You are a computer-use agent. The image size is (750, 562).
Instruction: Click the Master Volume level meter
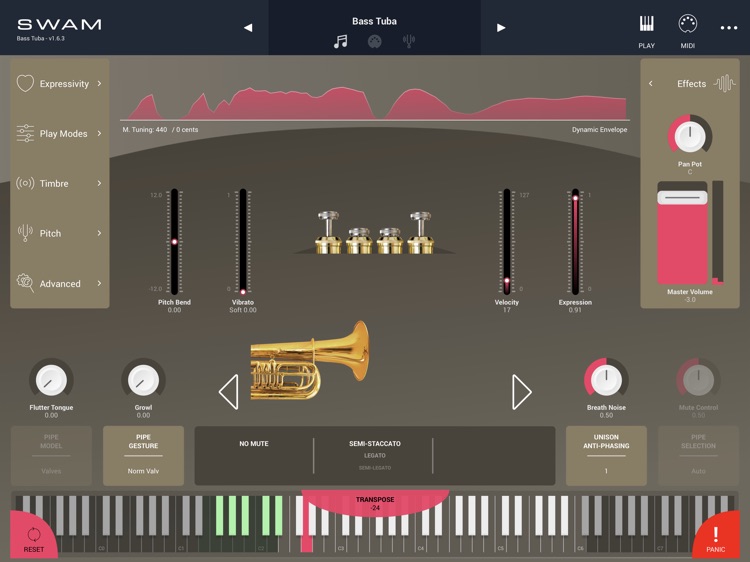(x=717, y=232)
